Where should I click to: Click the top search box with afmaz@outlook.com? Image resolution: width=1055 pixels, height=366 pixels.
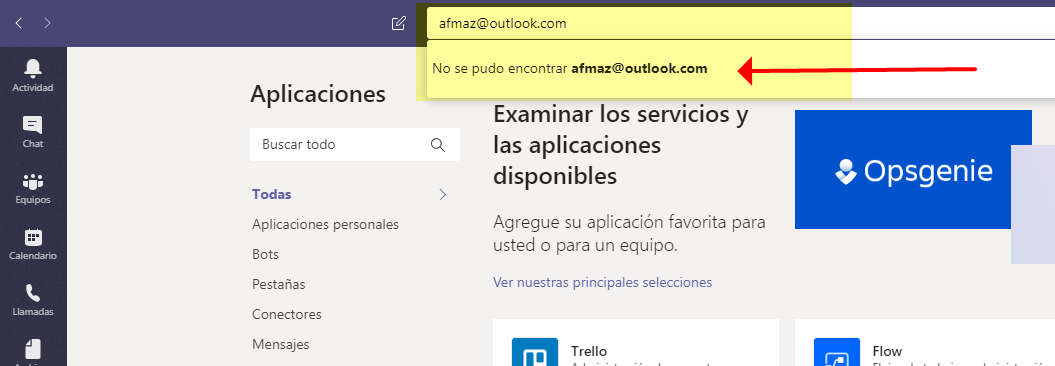[740, 24]
